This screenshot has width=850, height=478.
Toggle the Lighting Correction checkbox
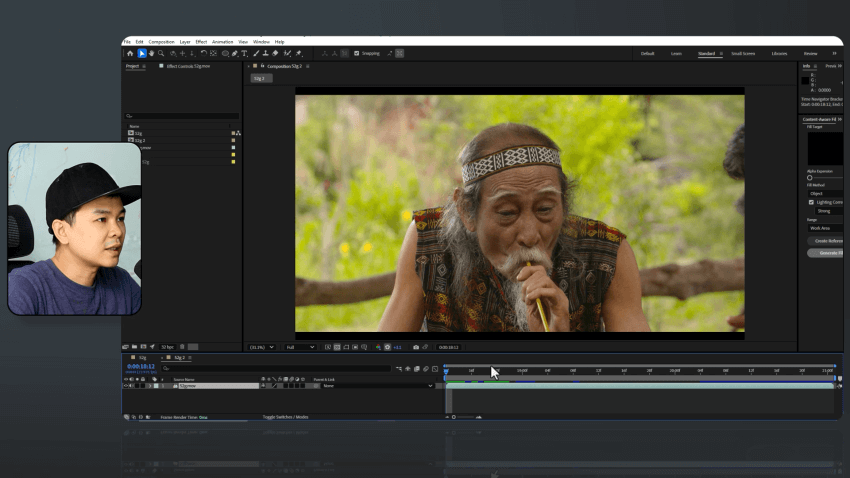(812, 202)
